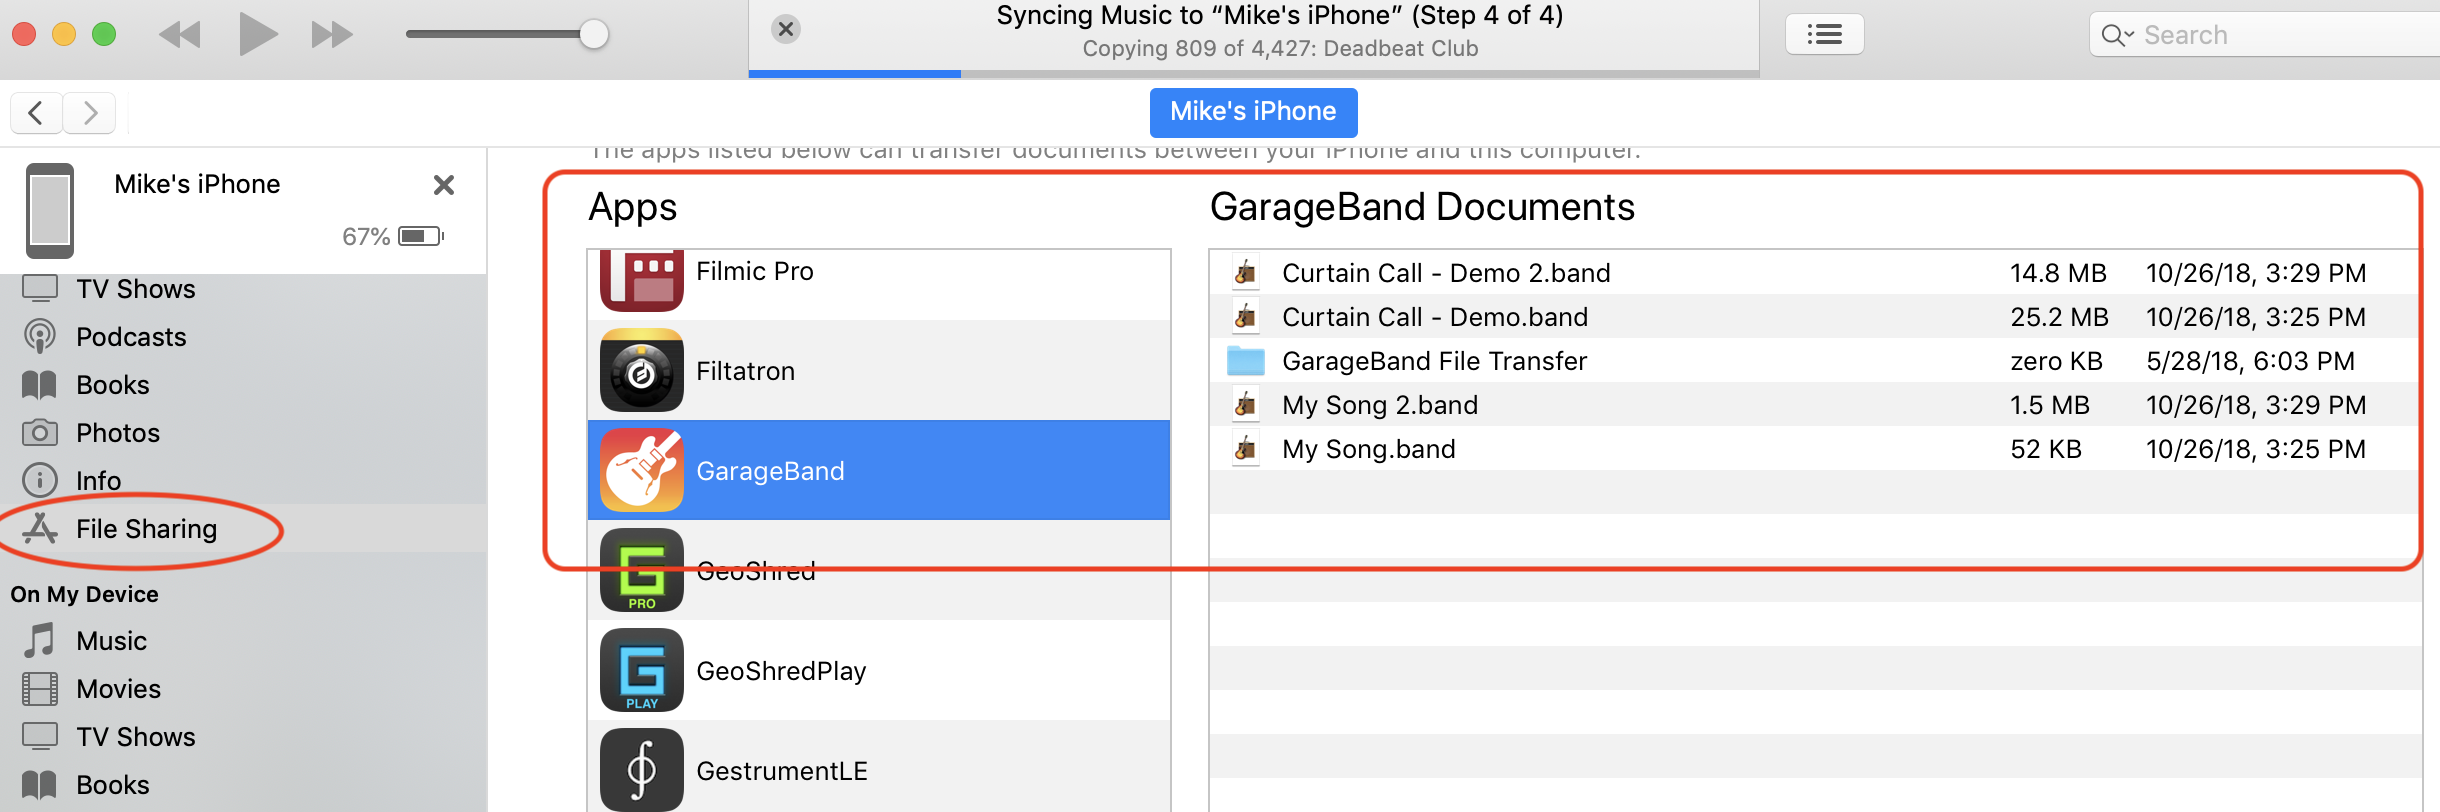Image resolution: width=2440 pixels, height=812 pixels.
Task: Click the Movies filmstrip icon
Action: click(x=39, y=688)
